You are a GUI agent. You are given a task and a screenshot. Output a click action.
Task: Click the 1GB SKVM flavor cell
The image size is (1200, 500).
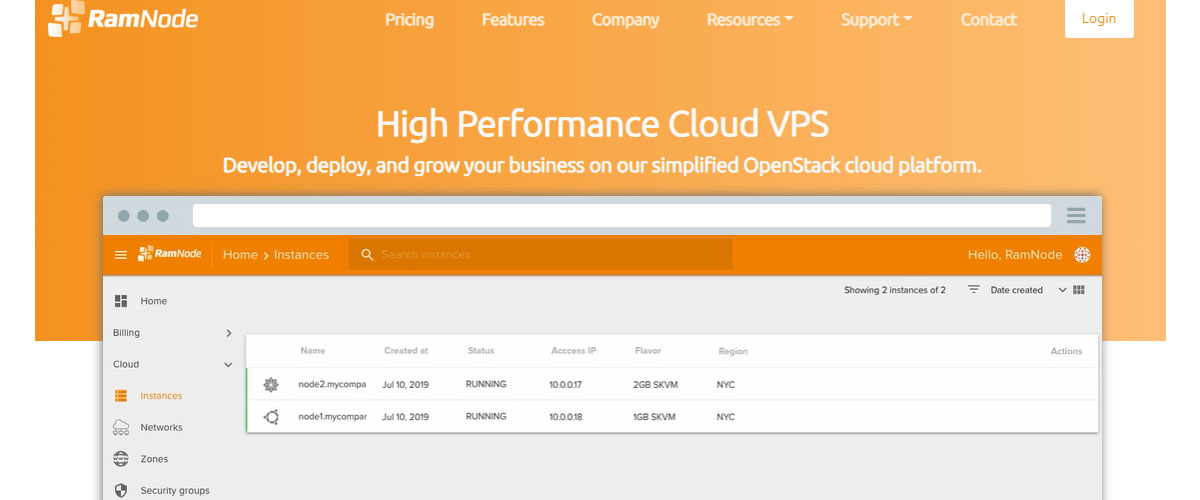click(x=656, y=416)
